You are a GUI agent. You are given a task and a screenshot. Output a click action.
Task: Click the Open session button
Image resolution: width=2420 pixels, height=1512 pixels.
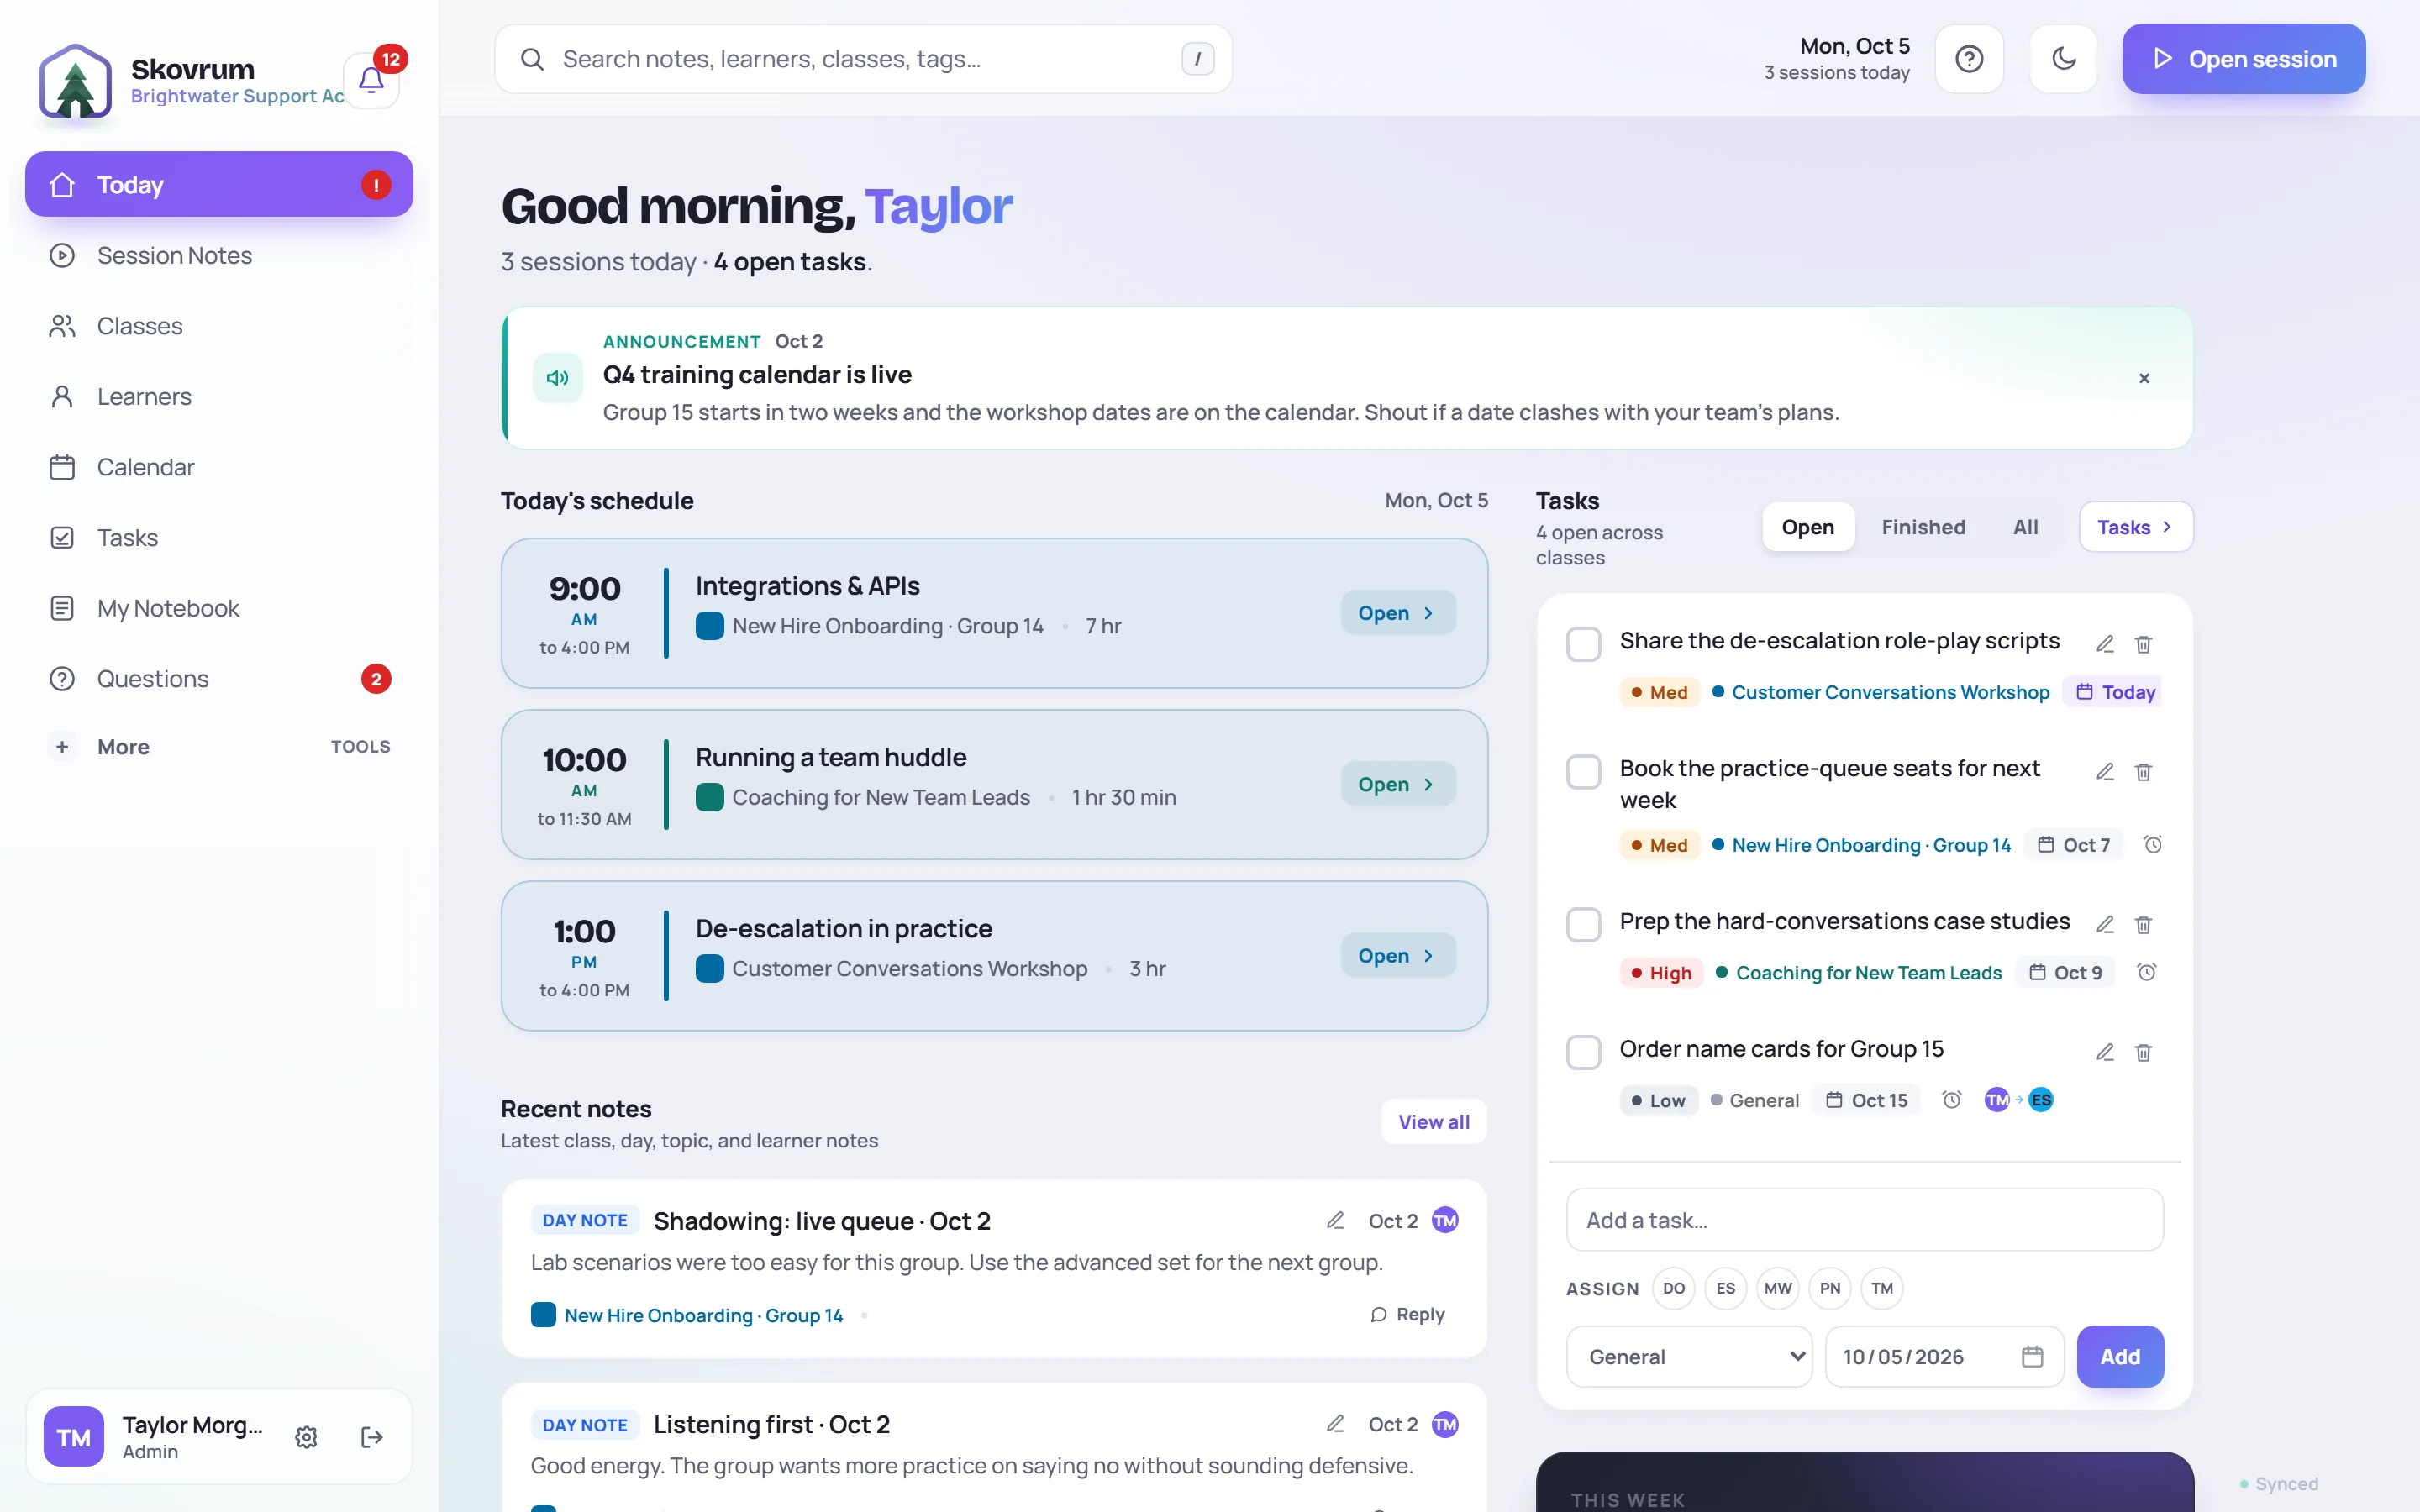[x=2243, y=59]
